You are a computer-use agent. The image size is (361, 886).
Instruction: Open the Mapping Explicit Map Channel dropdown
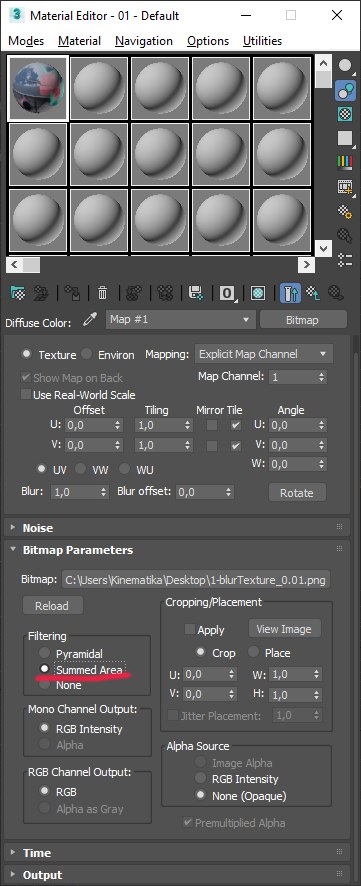tap(264, 354)
